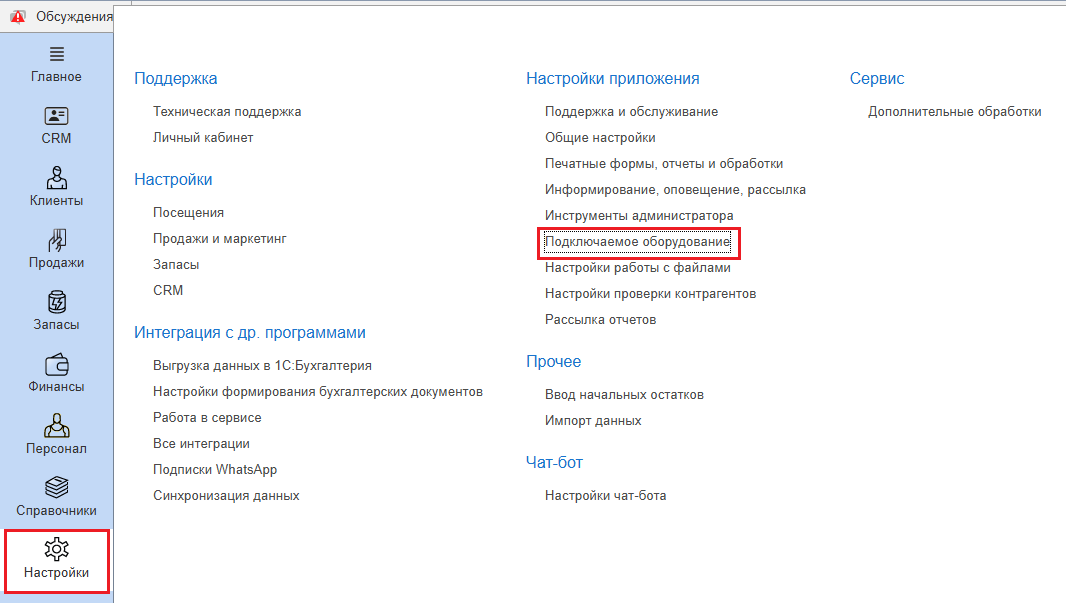The height and width of the screenshot is (603, 1066).
Task: Open Подписки WhatsApp
Action: coord(215,470)
